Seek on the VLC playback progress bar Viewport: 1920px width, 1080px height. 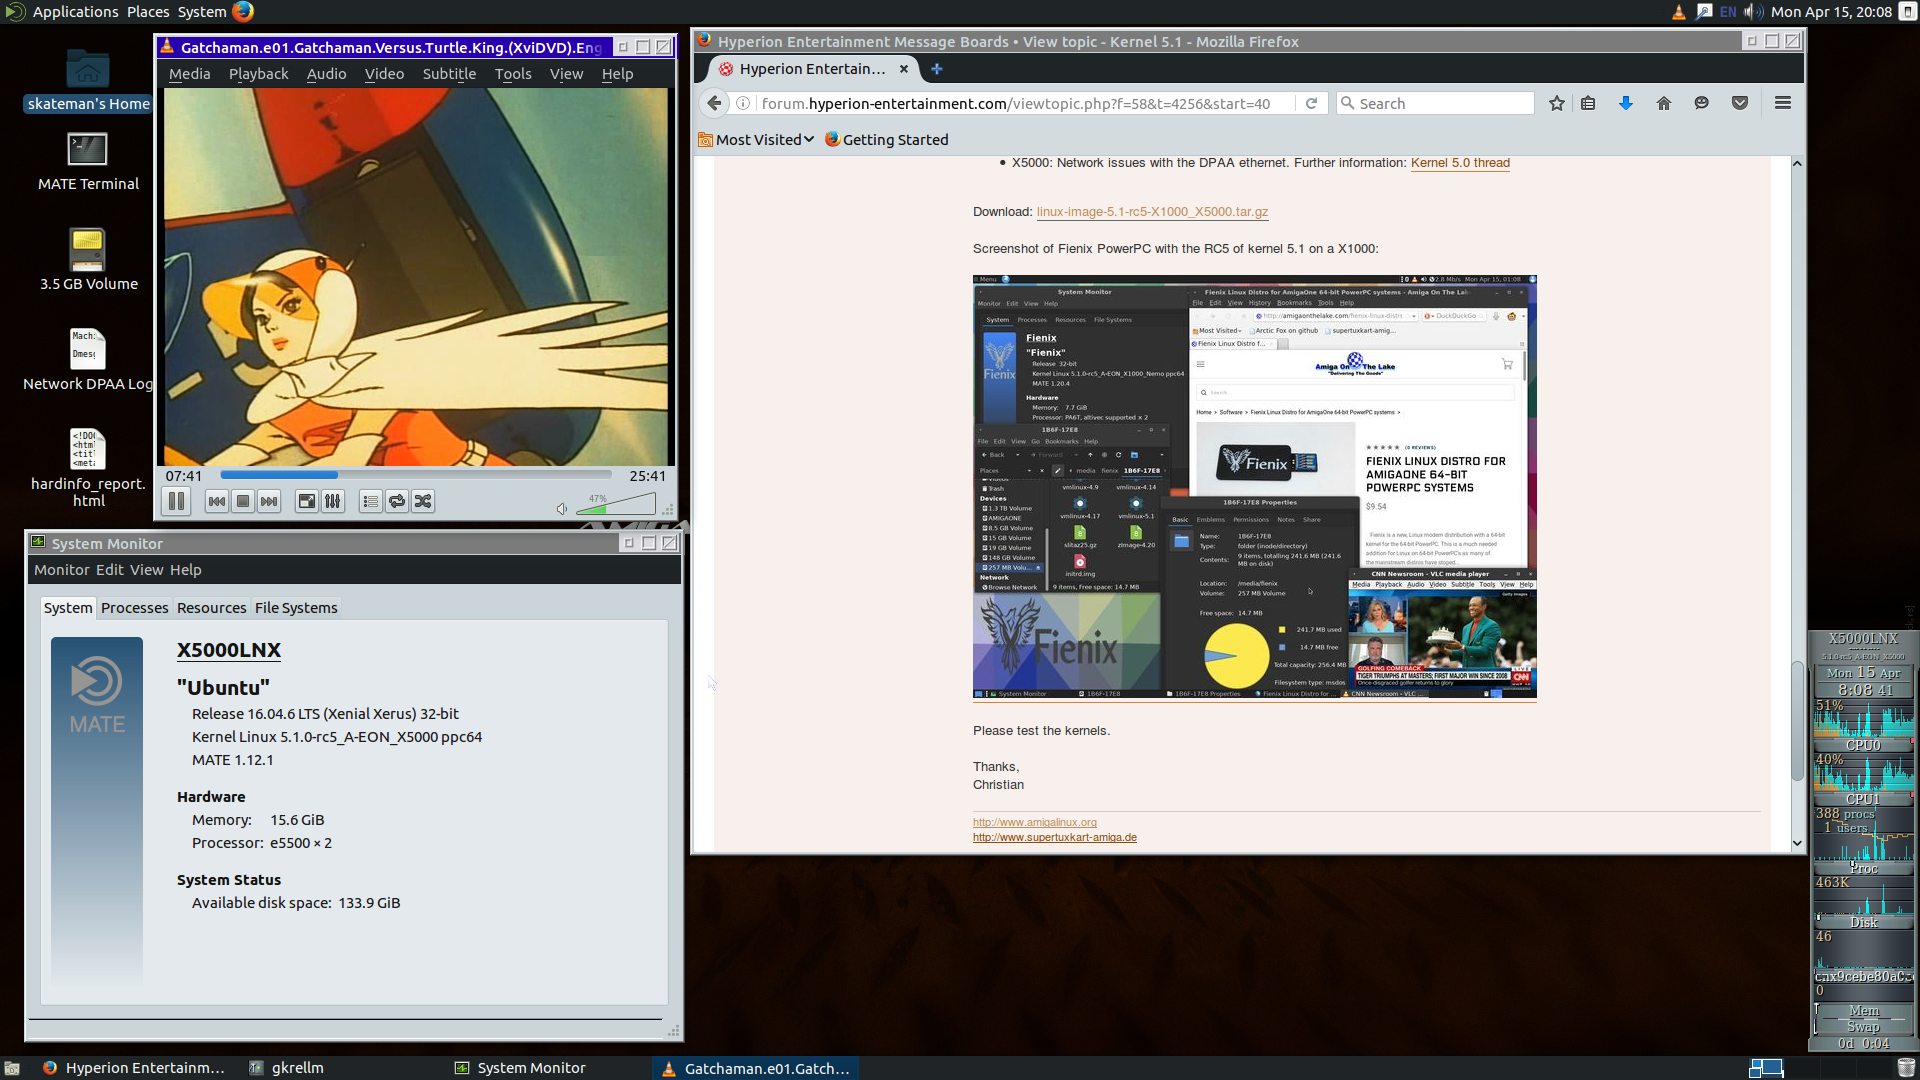coord(416,475)
